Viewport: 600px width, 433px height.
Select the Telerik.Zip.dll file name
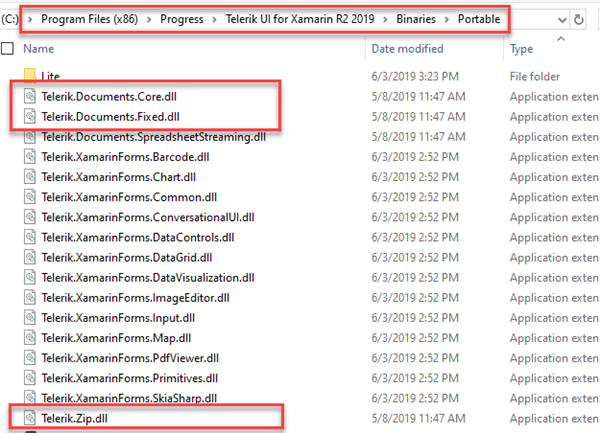click(75, 418)
